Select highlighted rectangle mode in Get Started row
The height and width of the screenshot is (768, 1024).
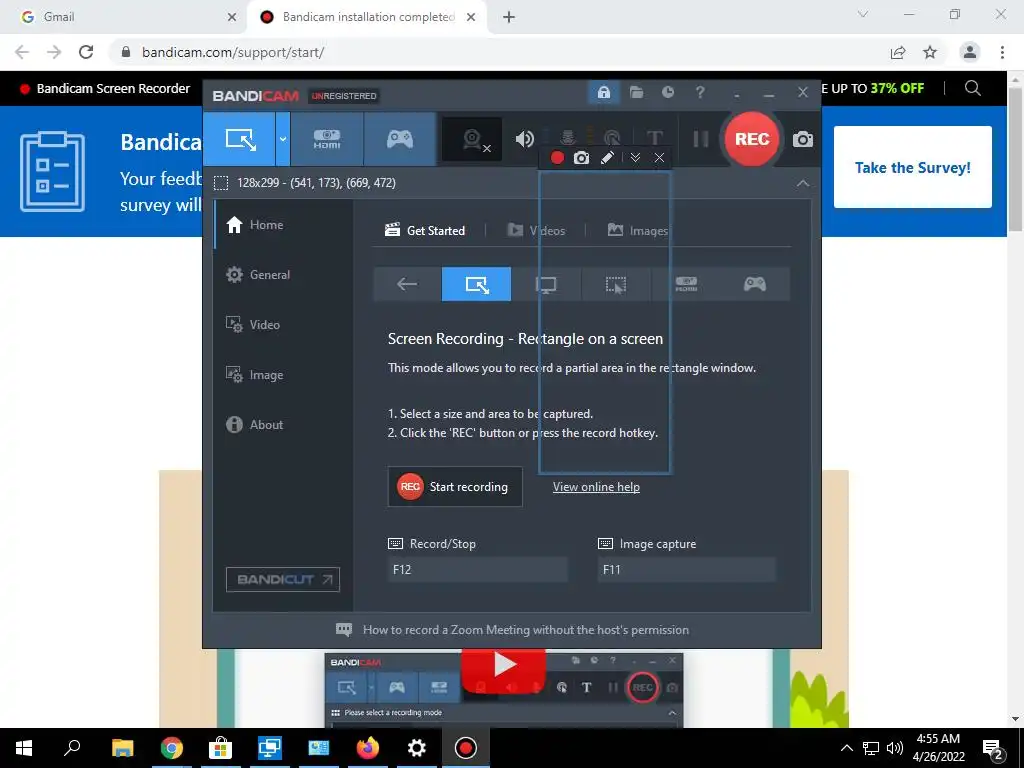pyautogui.click(x=477, y=284)
